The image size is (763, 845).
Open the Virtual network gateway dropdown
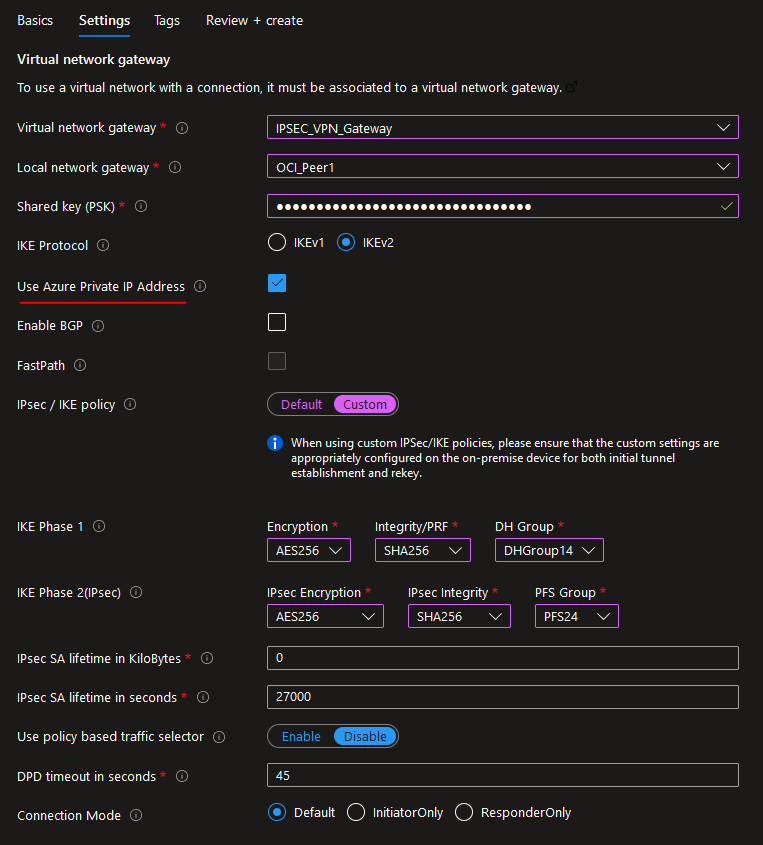502,128
